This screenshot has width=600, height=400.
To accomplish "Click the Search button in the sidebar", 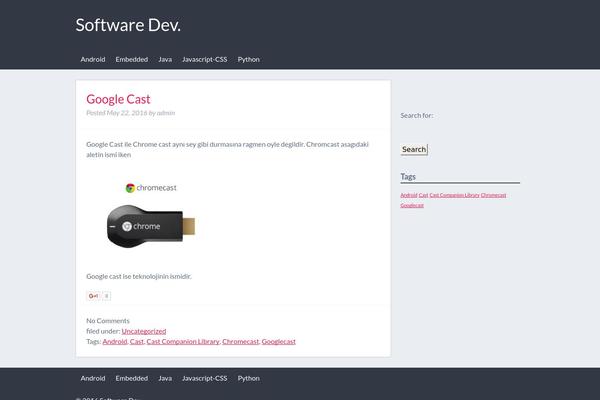I will tap(414, 149).
